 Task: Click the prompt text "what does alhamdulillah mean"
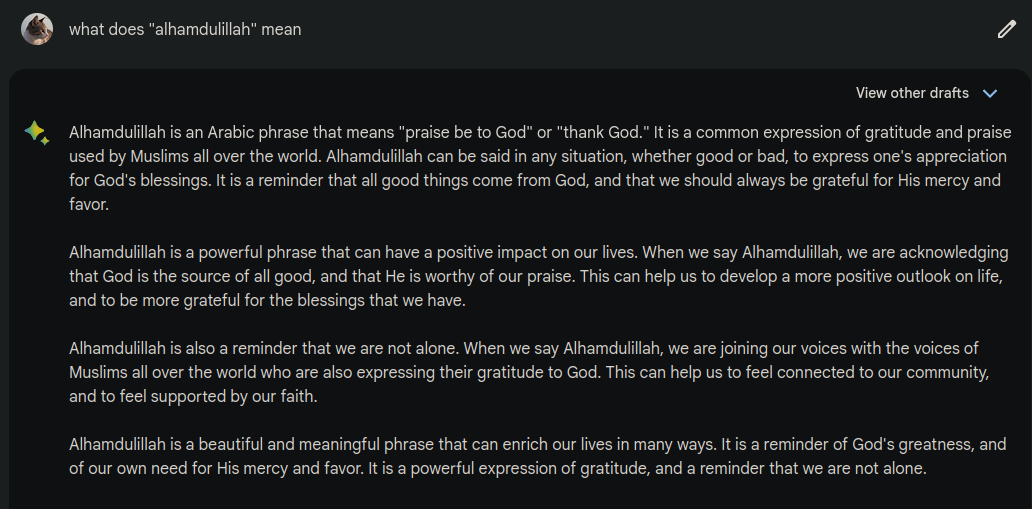pos(185,29)
